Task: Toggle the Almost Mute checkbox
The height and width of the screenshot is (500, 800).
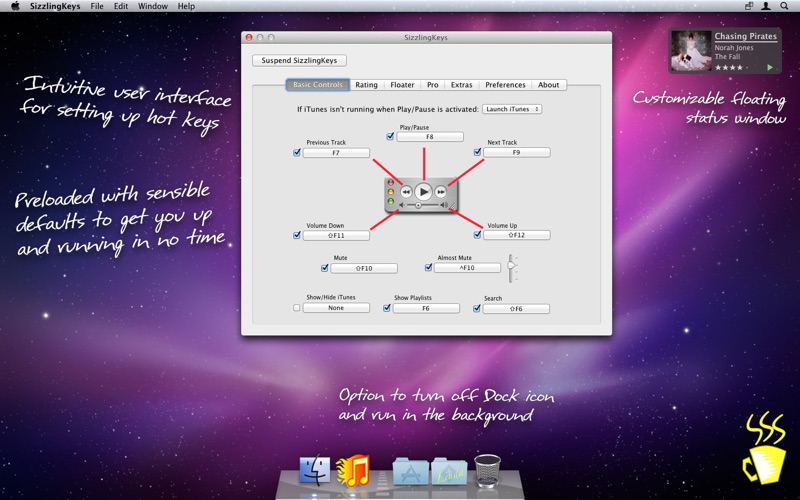Action: coord(428,267)
